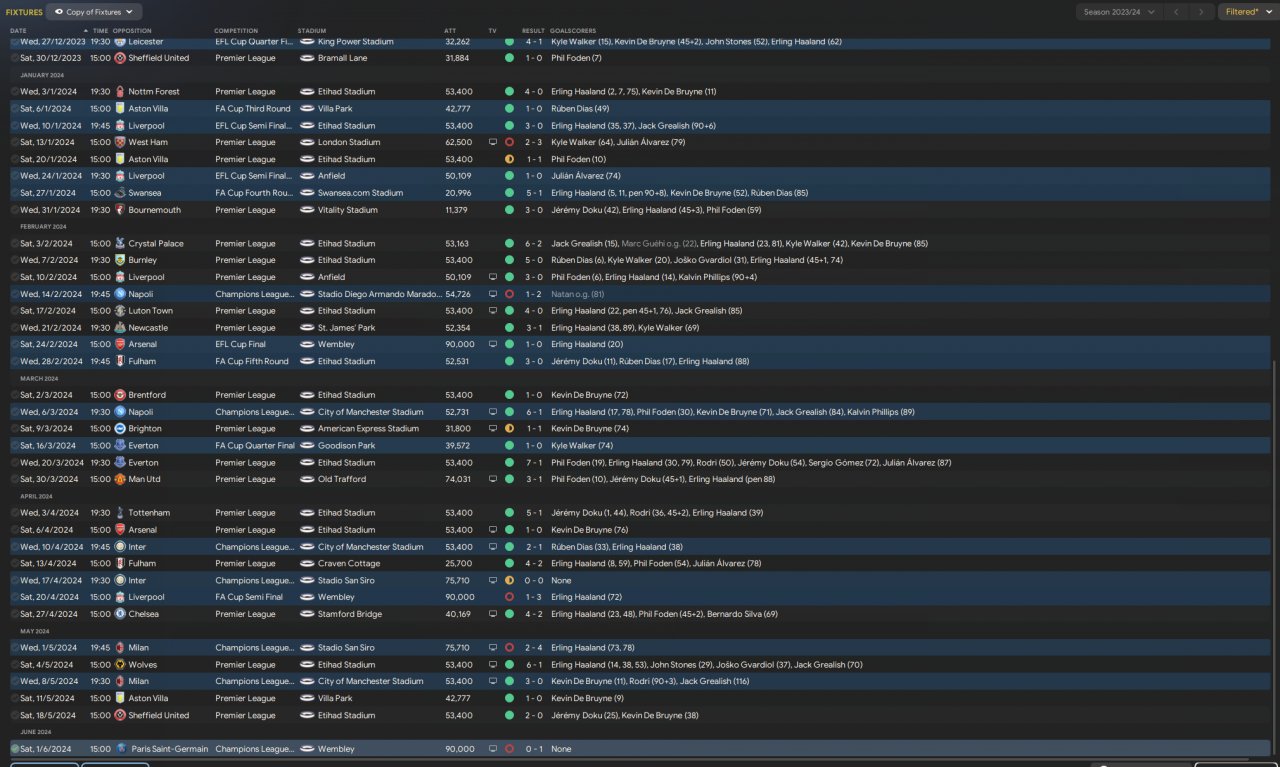Click the Brentford club badge
This screenshot has height=767, width=1280.
(x=120, y=395)
